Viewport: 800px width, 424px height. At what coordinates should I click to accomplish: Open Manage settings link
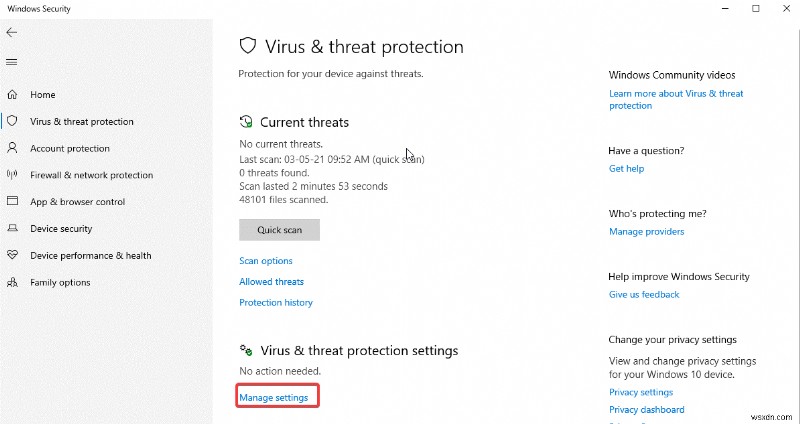(273, 398)
